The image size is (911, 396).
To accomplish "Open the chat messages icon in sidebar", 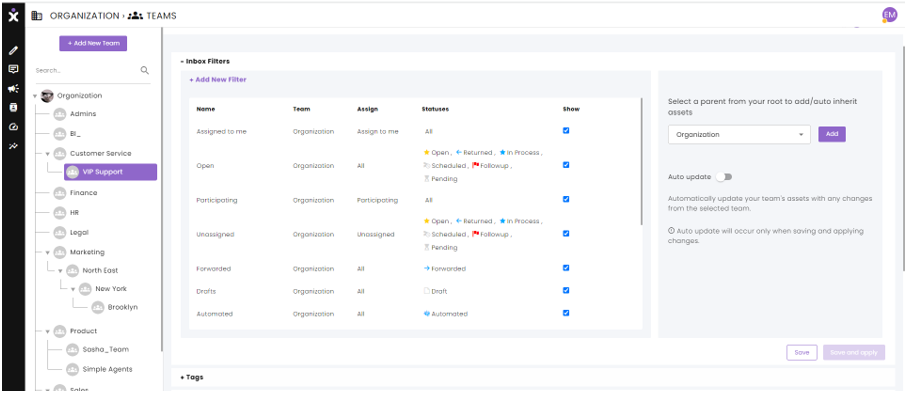I will [13, 69].
